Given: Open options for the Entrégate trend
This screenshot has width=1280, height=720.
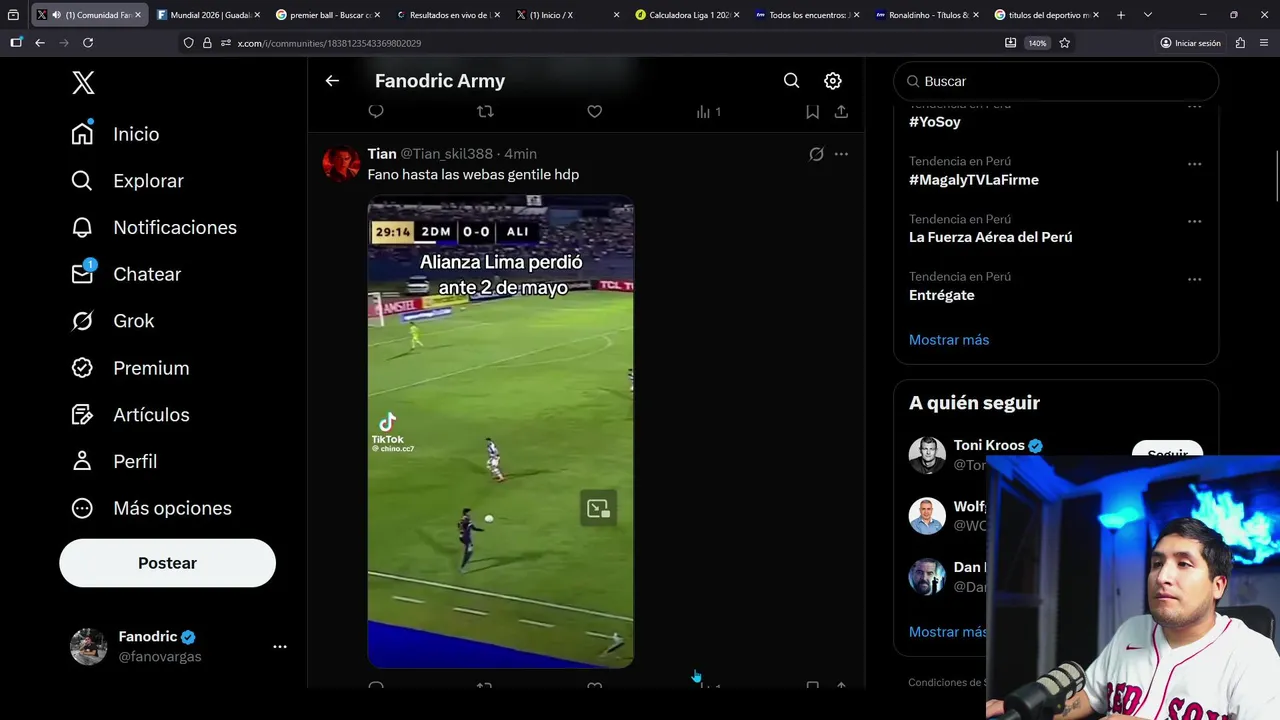Looking at the screenshot, I should click(1194, 279).
